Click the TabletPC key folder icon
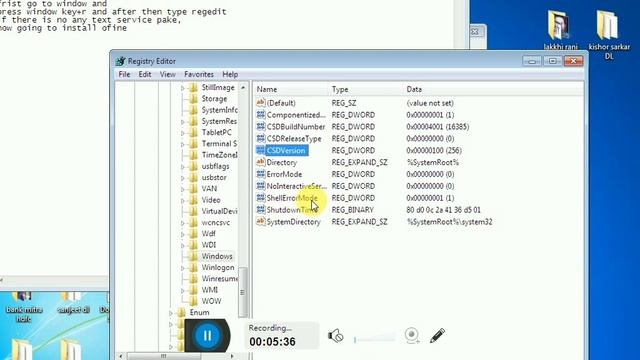 pos(193,132)
